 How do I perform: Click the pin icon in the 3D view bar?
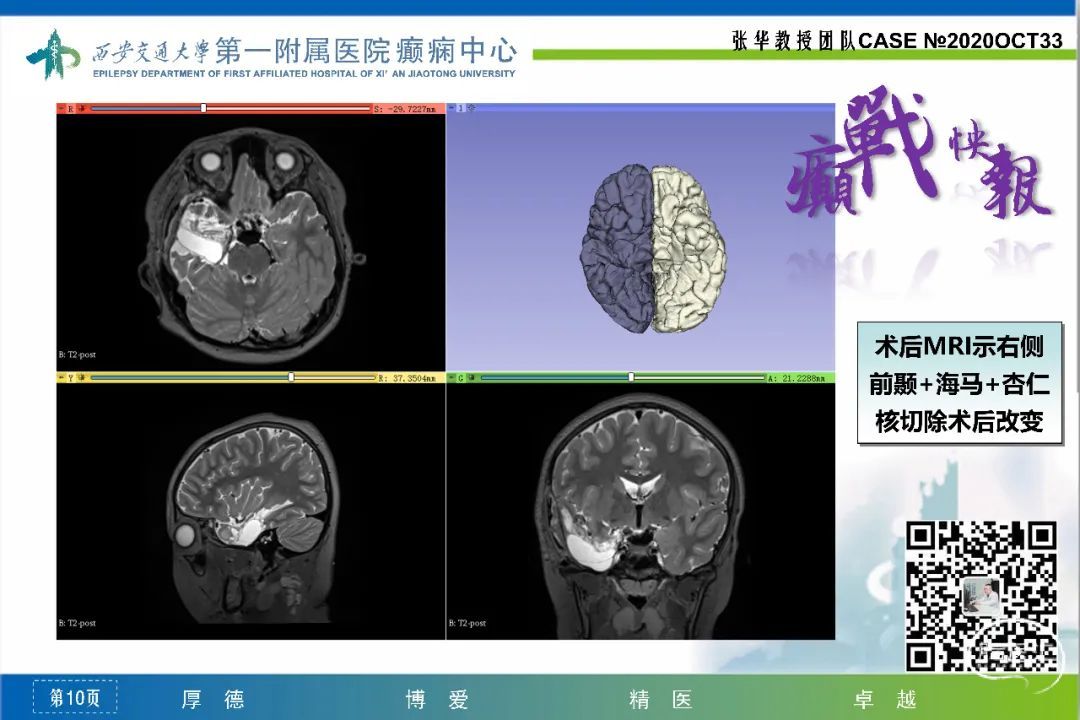click(x=451, y=107)
